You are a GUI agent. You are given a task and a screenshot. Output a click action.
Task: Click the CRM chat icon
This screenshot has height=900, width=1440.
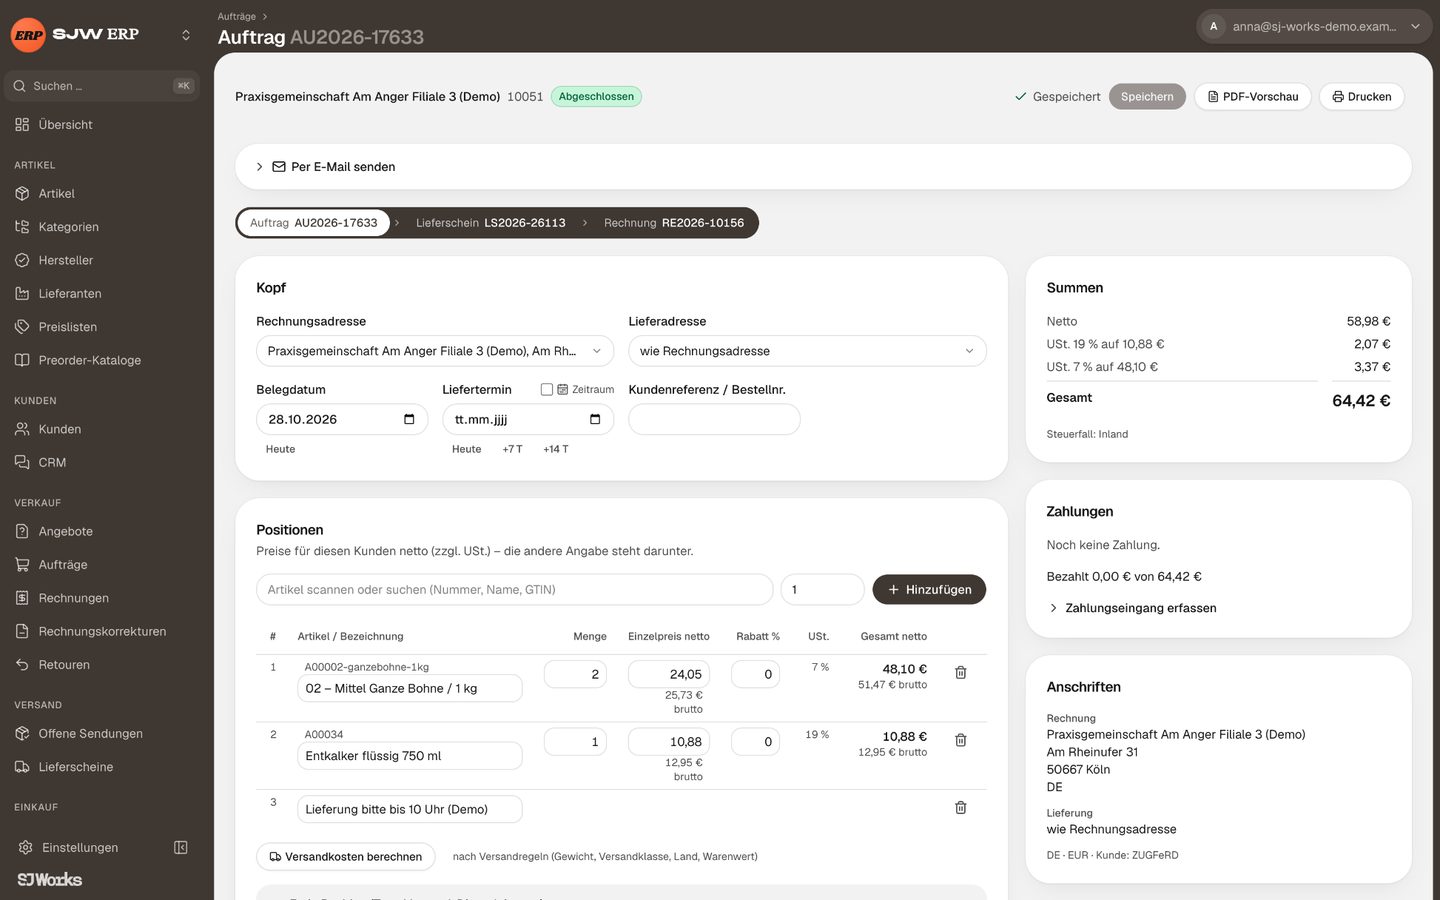click(x=22, y=463)
